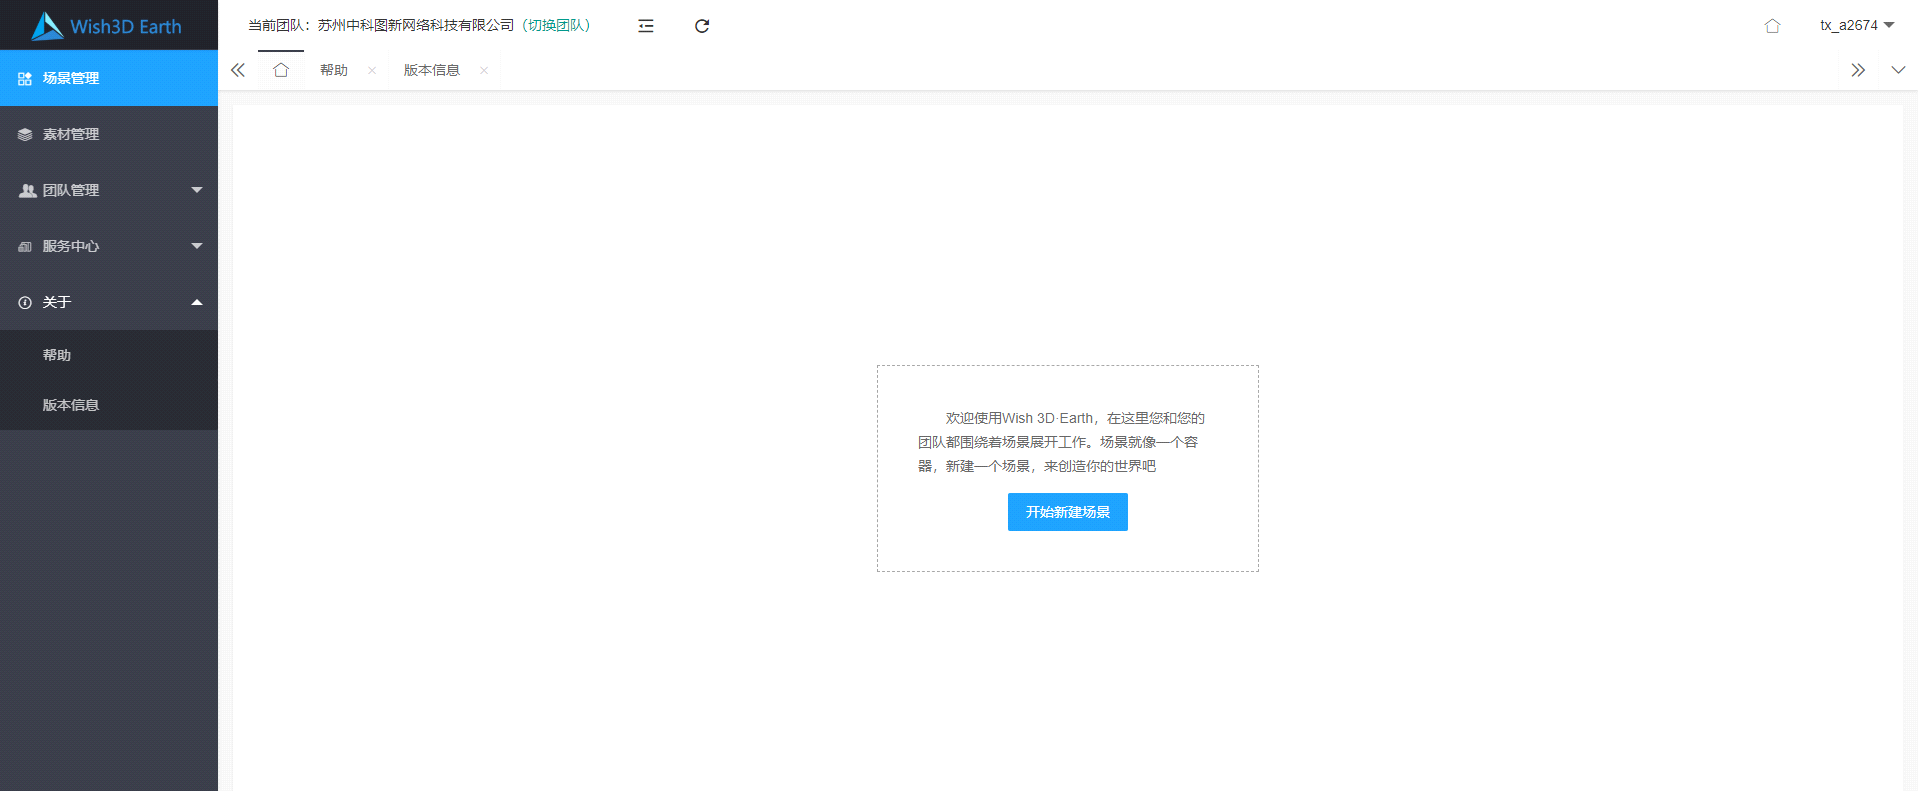This screenshot has width=1918, height=791.
Task: Open the home tab icon
Action: coord(281,70)
